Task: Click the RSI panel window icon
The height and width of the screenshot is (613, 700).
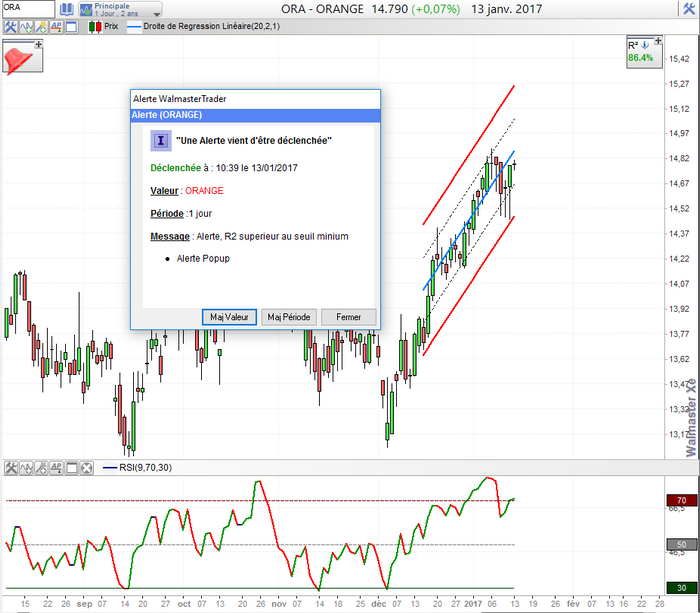Action: 71,468
